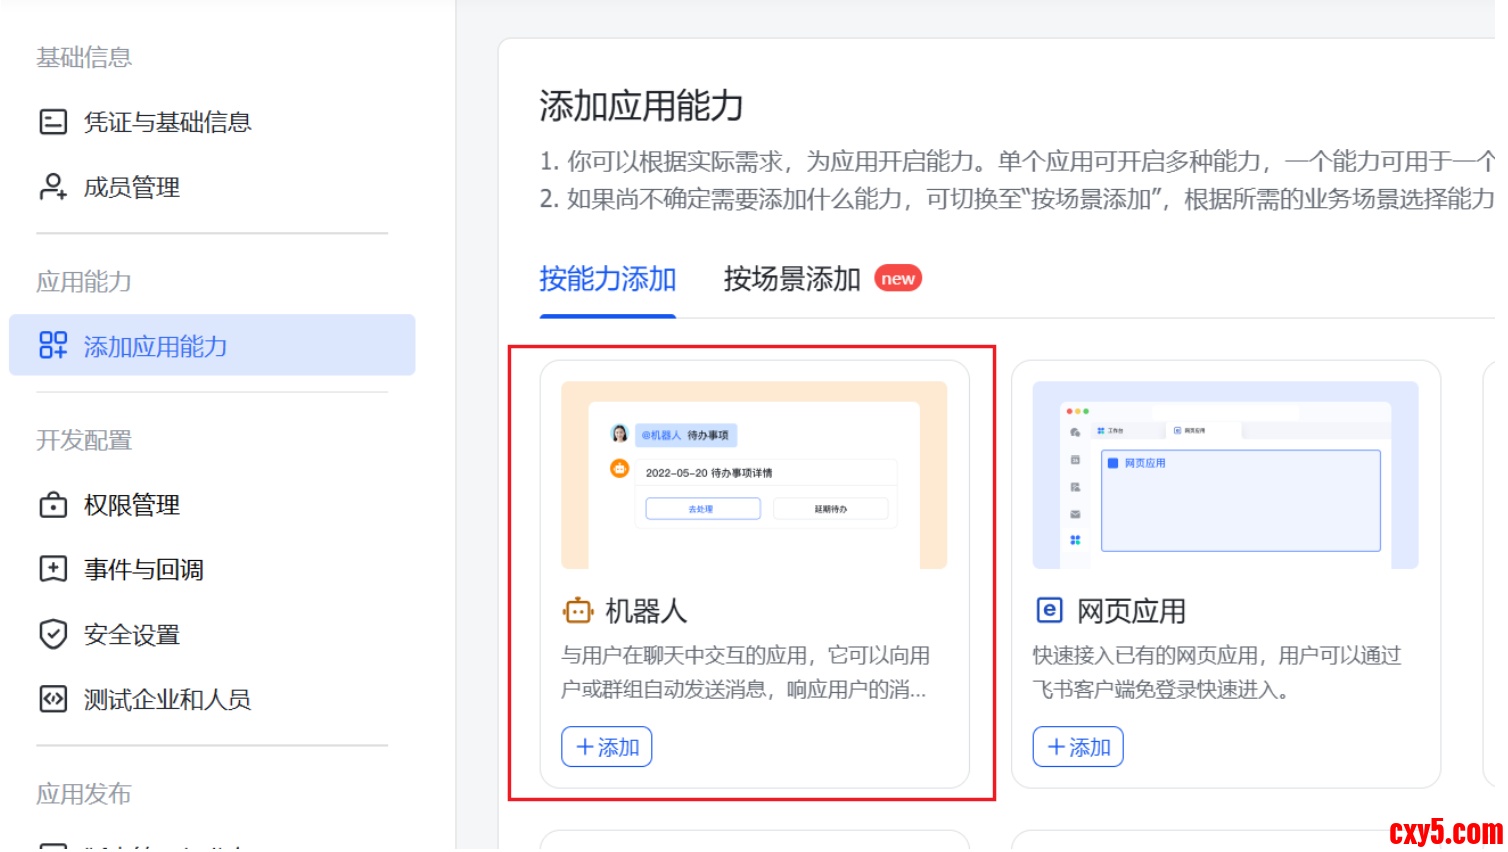Viewport: 1508px width, 852px height.
Task: Click the 安全设置 shield icon
Action: pos(53,634)
